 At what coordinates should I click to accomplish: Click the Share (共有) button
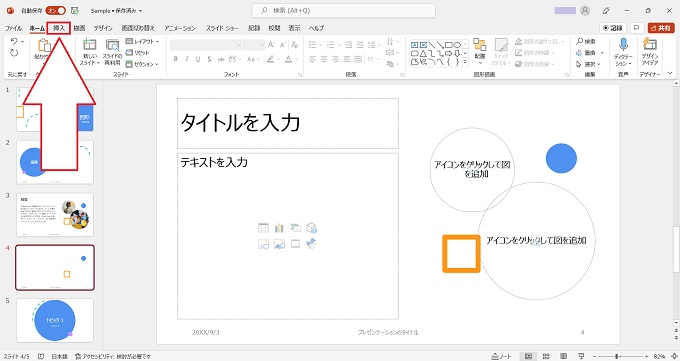(661, 28)
